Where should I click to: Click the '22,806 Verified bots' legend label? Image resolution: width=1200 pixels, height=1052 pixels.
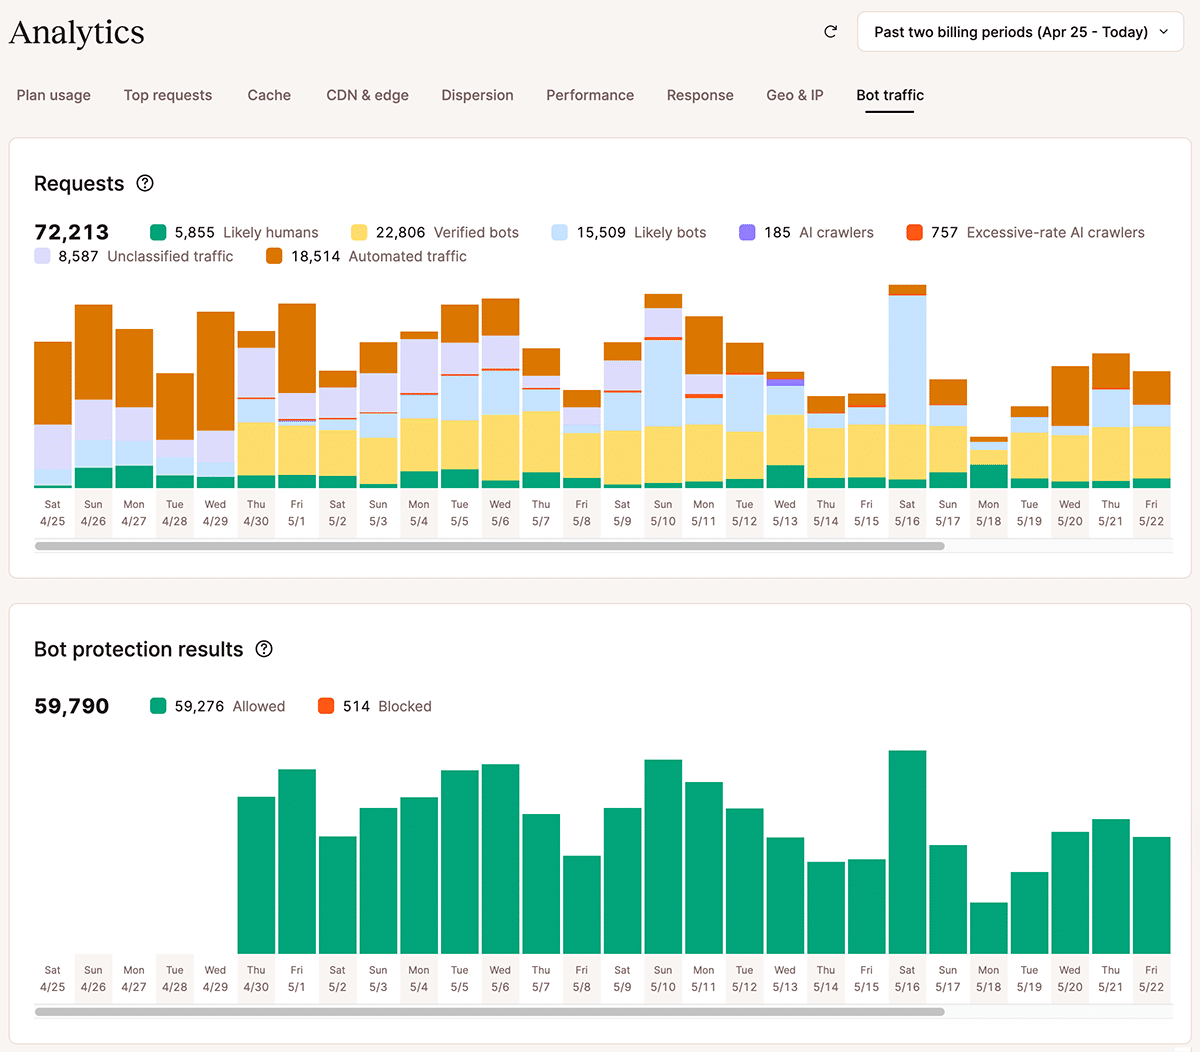[447, 232]
